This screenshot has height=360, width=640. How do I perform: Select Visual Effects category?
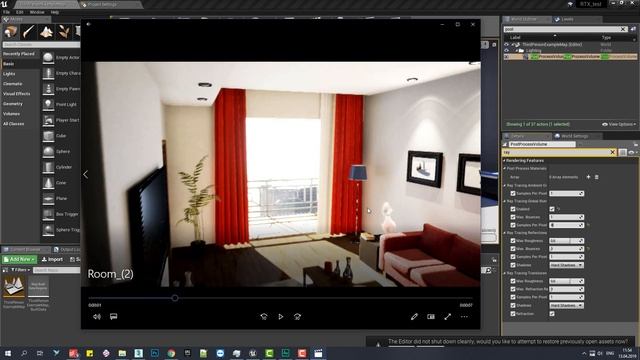coord(16,94)
